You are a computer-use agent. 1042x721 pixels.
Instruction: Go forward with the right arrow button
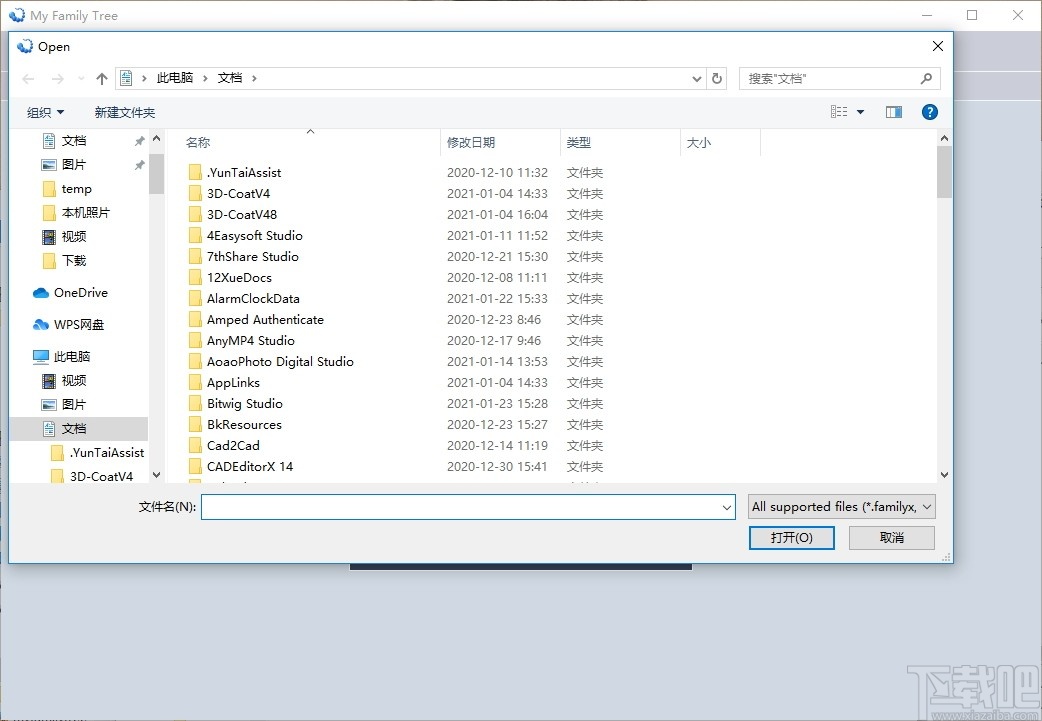58,78
